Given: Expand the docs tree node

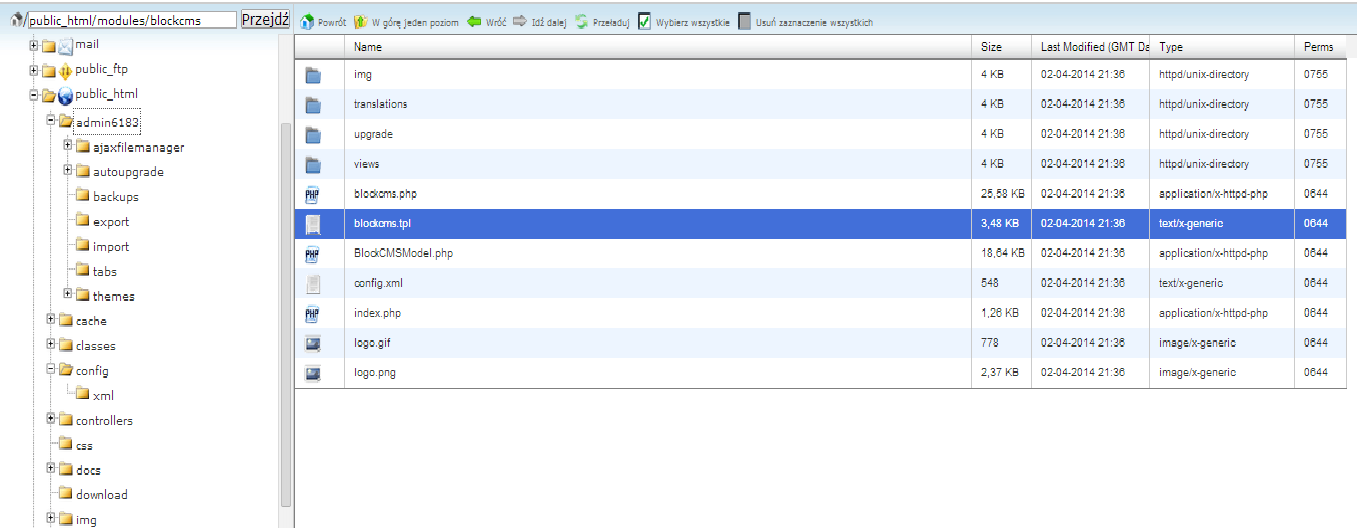Looking at the screenshot, I should (51, 468).
